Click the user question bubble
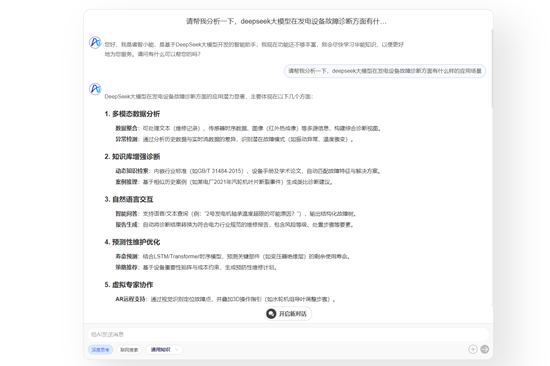The height and width of the screenshot is (366, 550). point(385,71)
